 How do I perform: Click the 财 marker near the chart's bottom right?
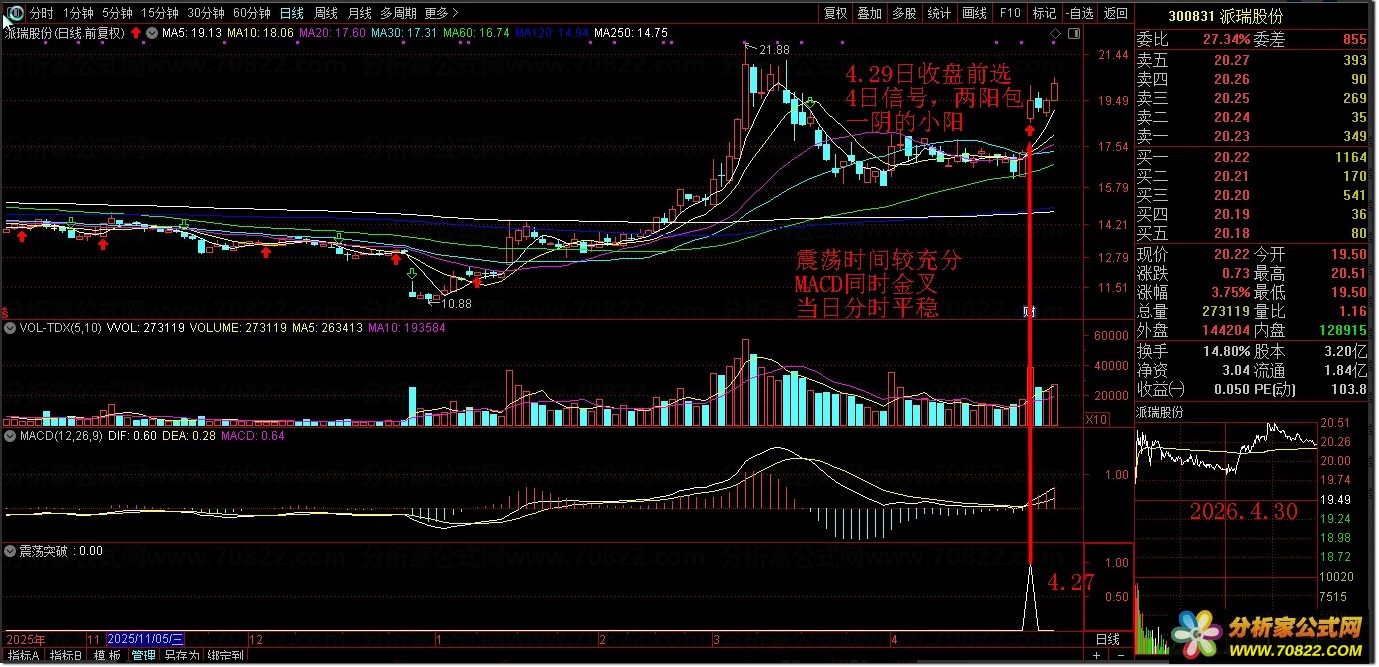point(1029,312)
